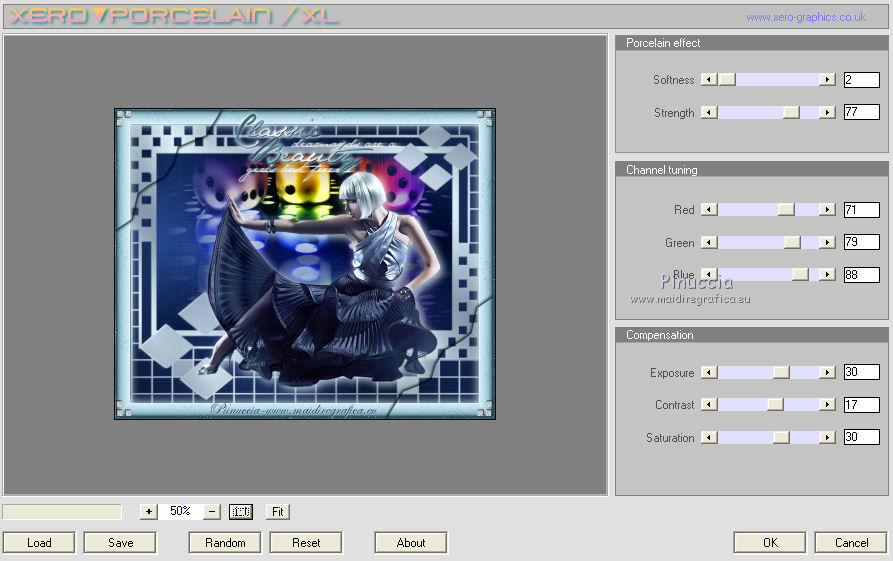Click the Exposure slider thumb
893x561 pixels.
pos(781,372)
